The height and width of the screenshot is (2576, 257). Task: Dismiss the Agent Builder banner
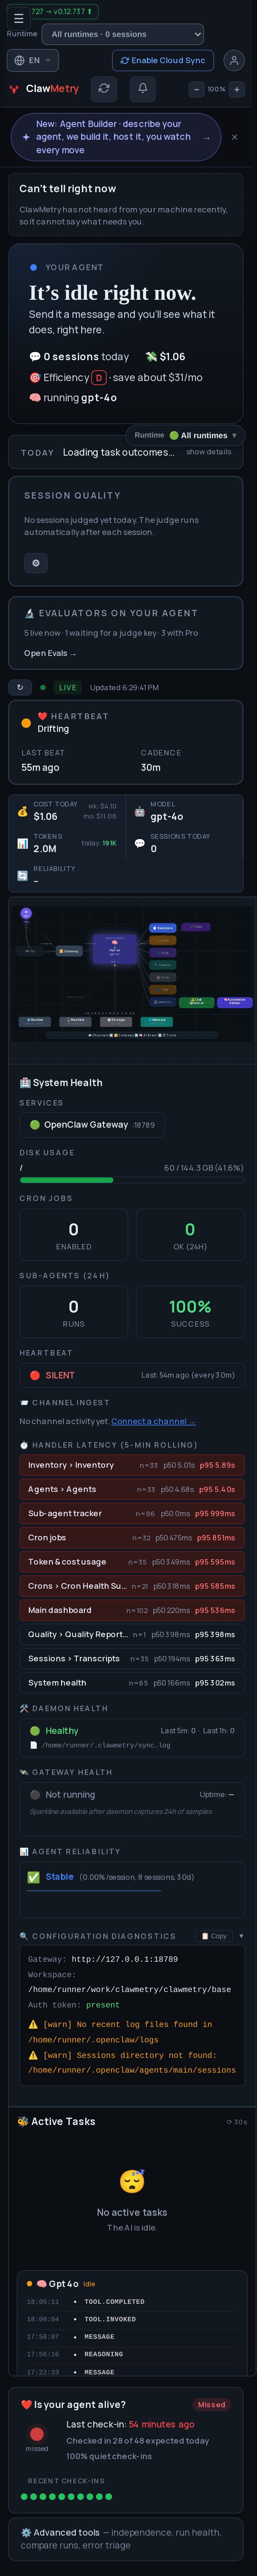234,137
